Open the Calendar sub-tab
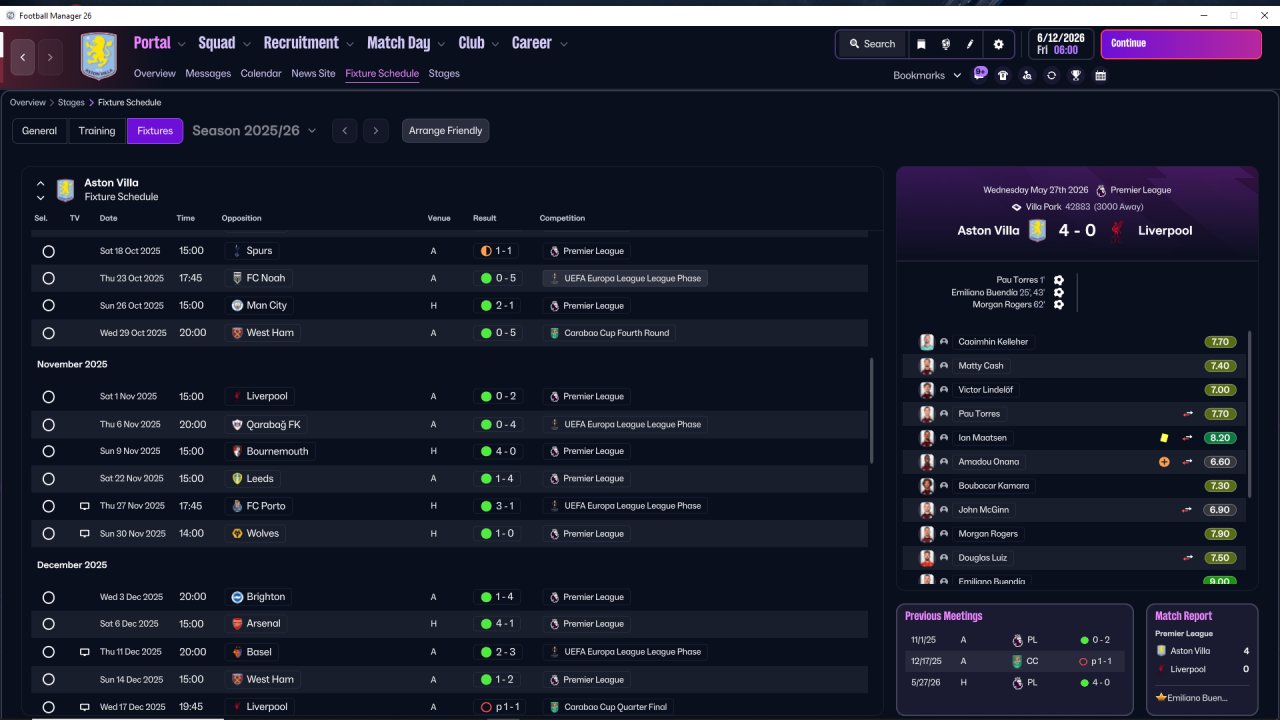Screen dimensions: 1280x720 [x=261, y=74]
